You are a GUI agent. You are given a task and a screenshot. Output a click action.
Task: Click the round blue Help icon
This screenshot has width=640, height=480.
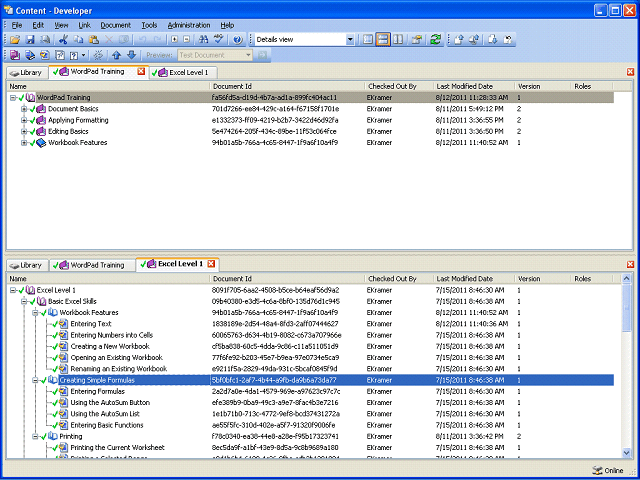pyautogui.click(x=238, y=40)
